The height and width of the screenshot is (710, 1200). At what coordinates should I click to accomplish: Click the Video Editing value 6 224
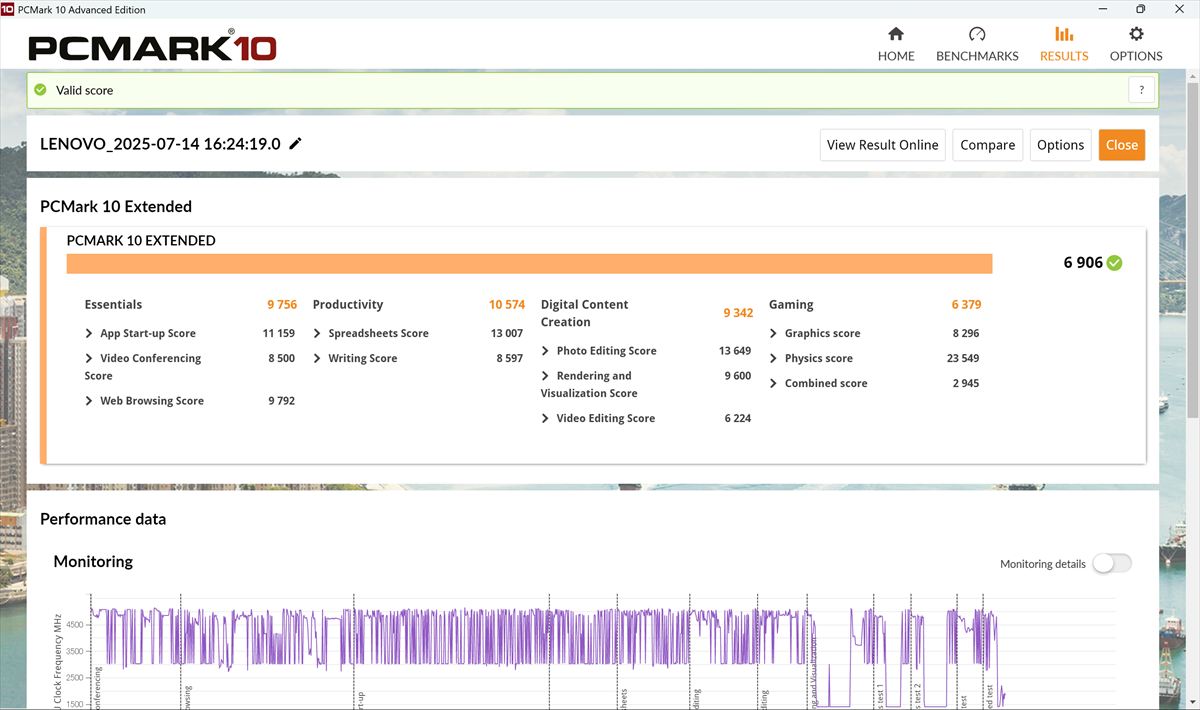point(738,418)
